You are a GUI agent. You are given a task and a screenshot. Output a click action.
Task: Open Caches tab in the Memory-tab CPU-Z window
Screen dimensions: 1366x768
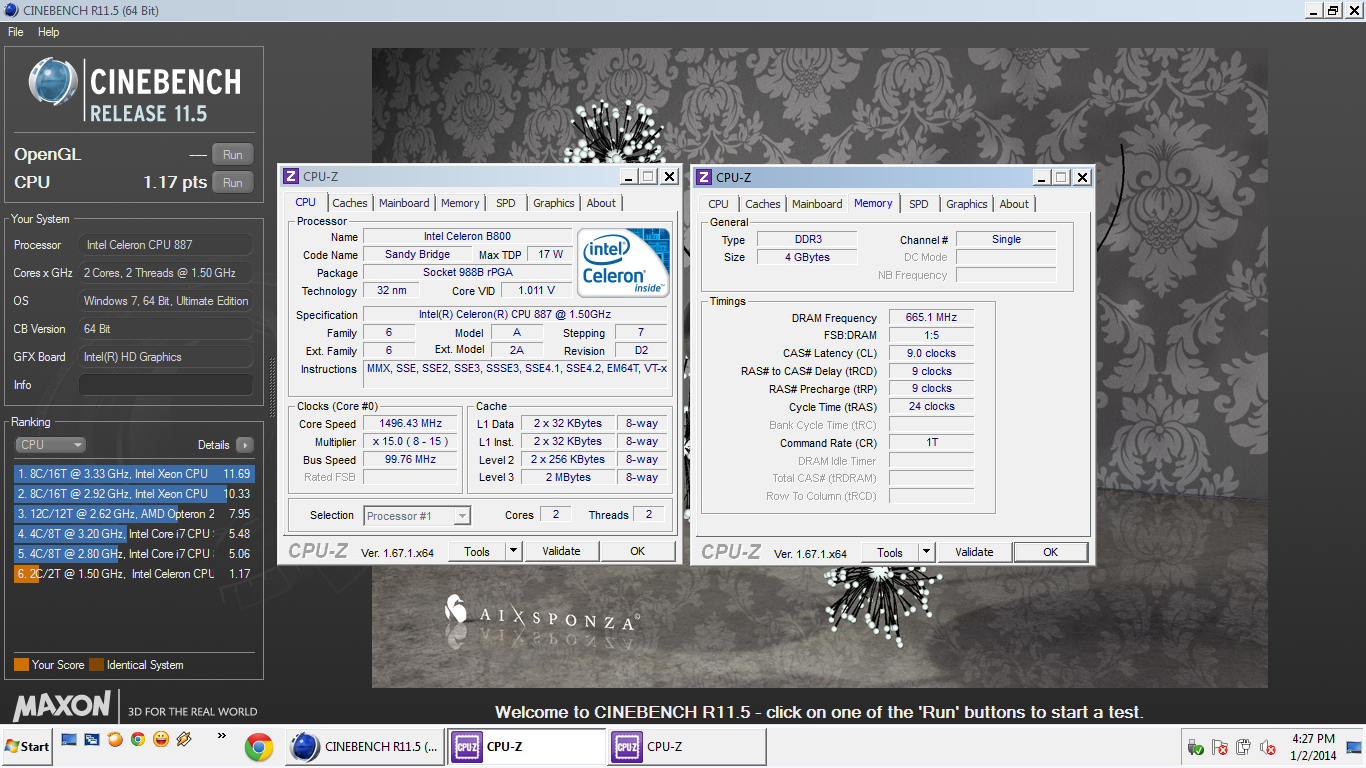tap(763, 204)
